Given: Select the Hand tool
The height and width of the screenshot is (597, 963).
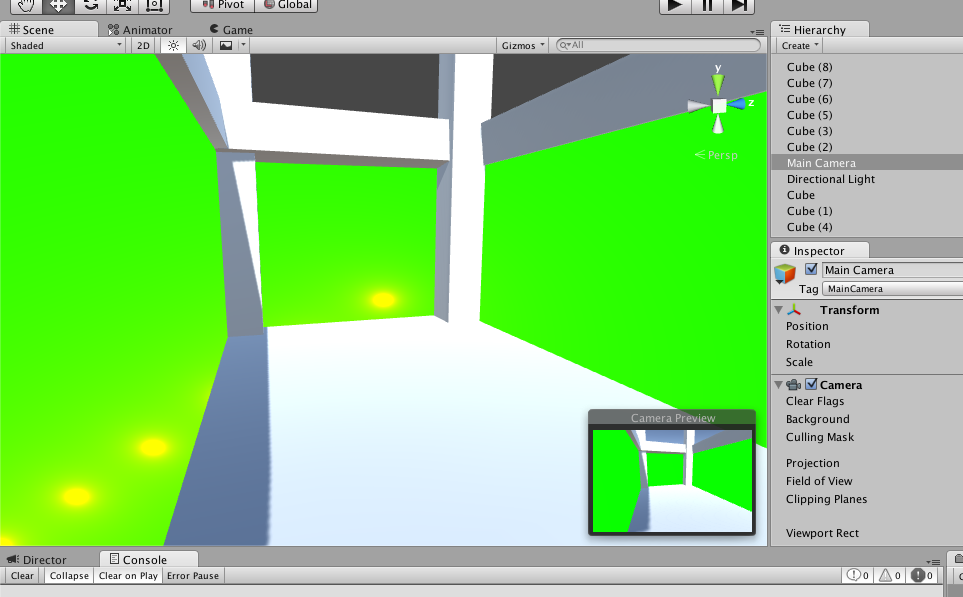Looking at the screenshot, I should click(26, 6).
